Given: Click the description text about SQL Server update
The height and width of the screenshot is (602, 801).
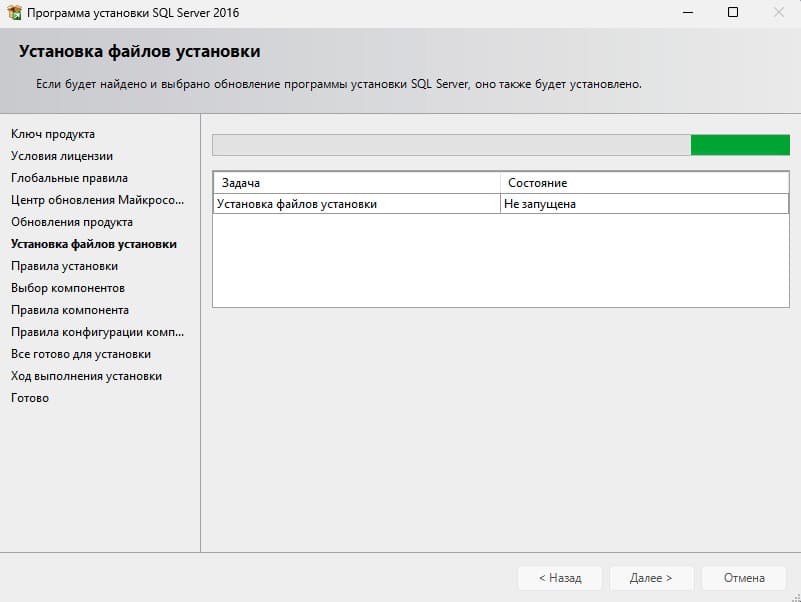Looking at the screenshot, I should [339, 84].
